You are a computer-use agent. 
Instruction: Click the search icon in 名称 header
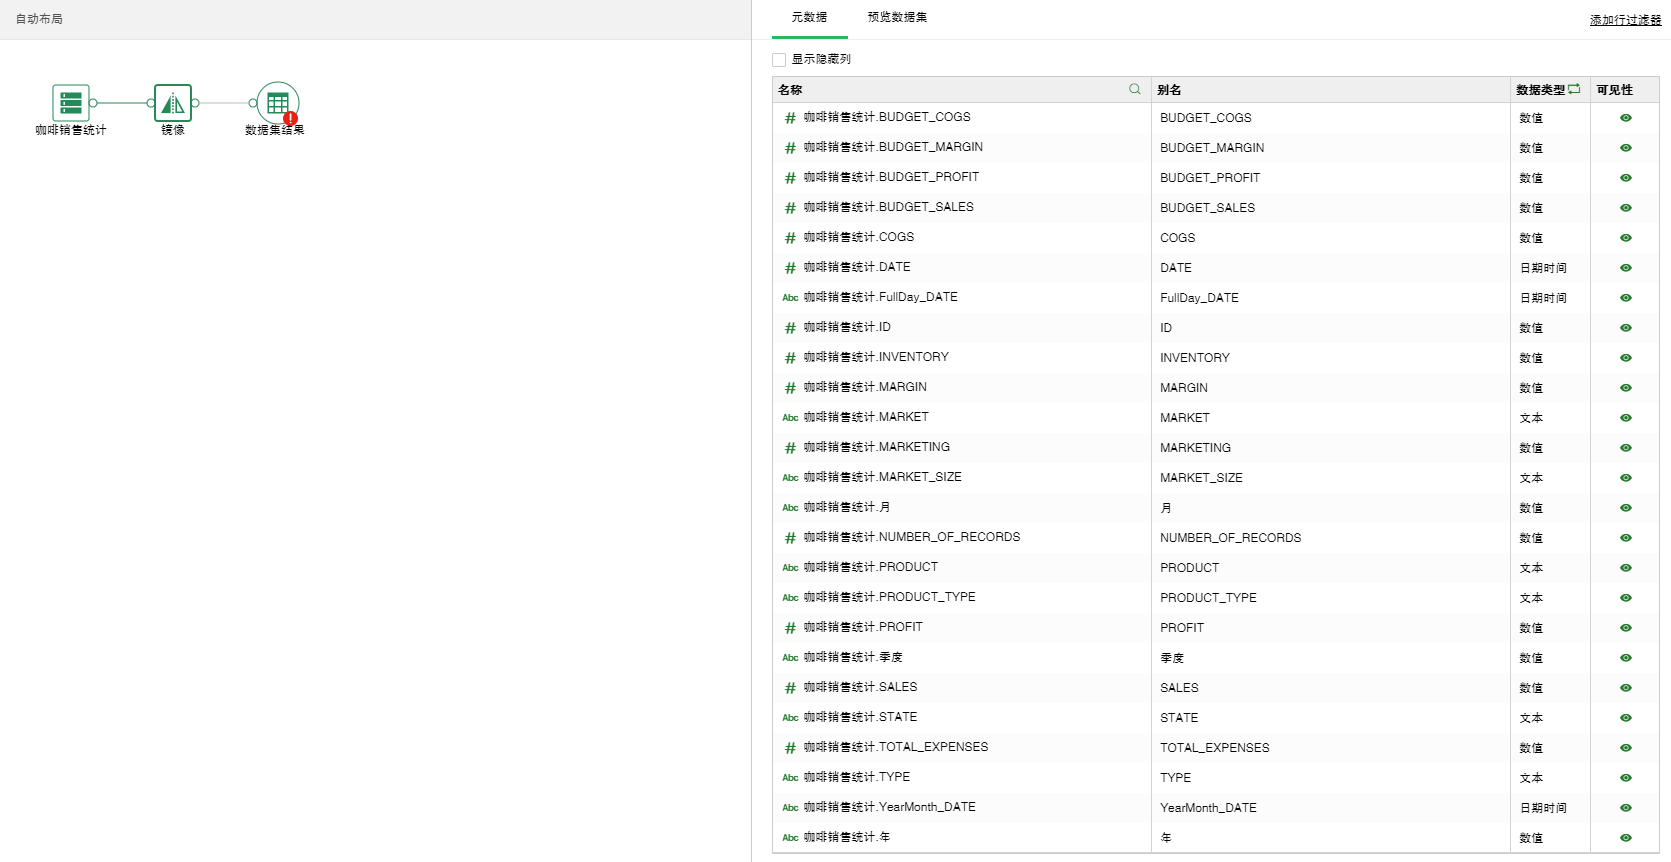pyautogui.click(x=1135, y=89)
